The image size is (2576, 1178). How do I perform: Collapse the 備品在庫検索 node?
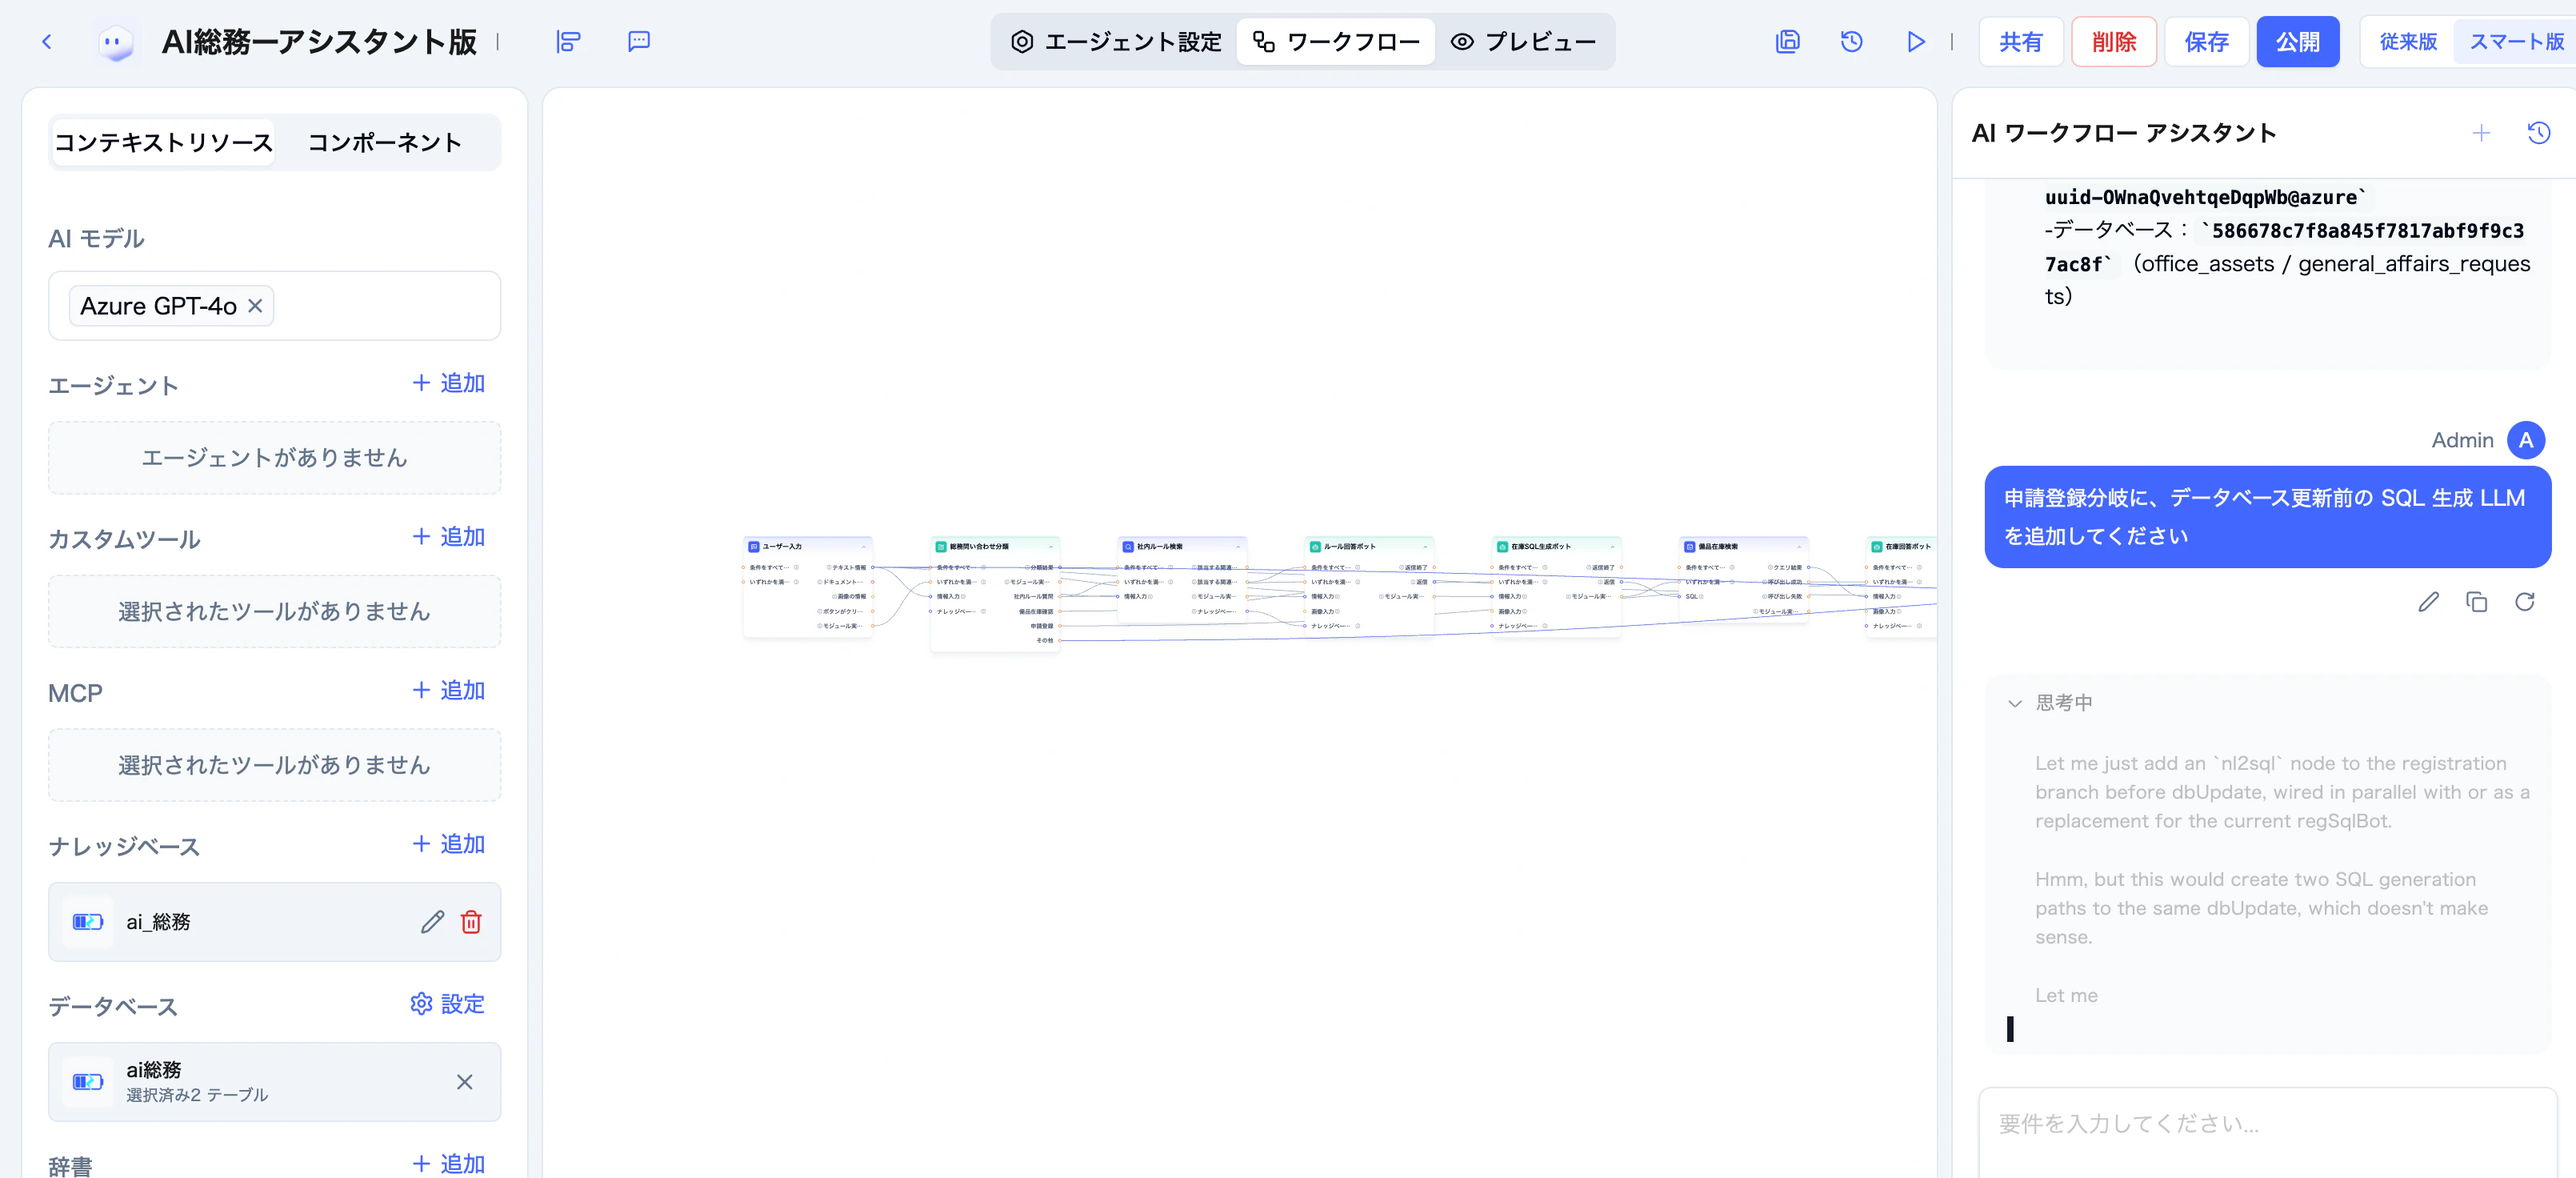[1798, 547]
